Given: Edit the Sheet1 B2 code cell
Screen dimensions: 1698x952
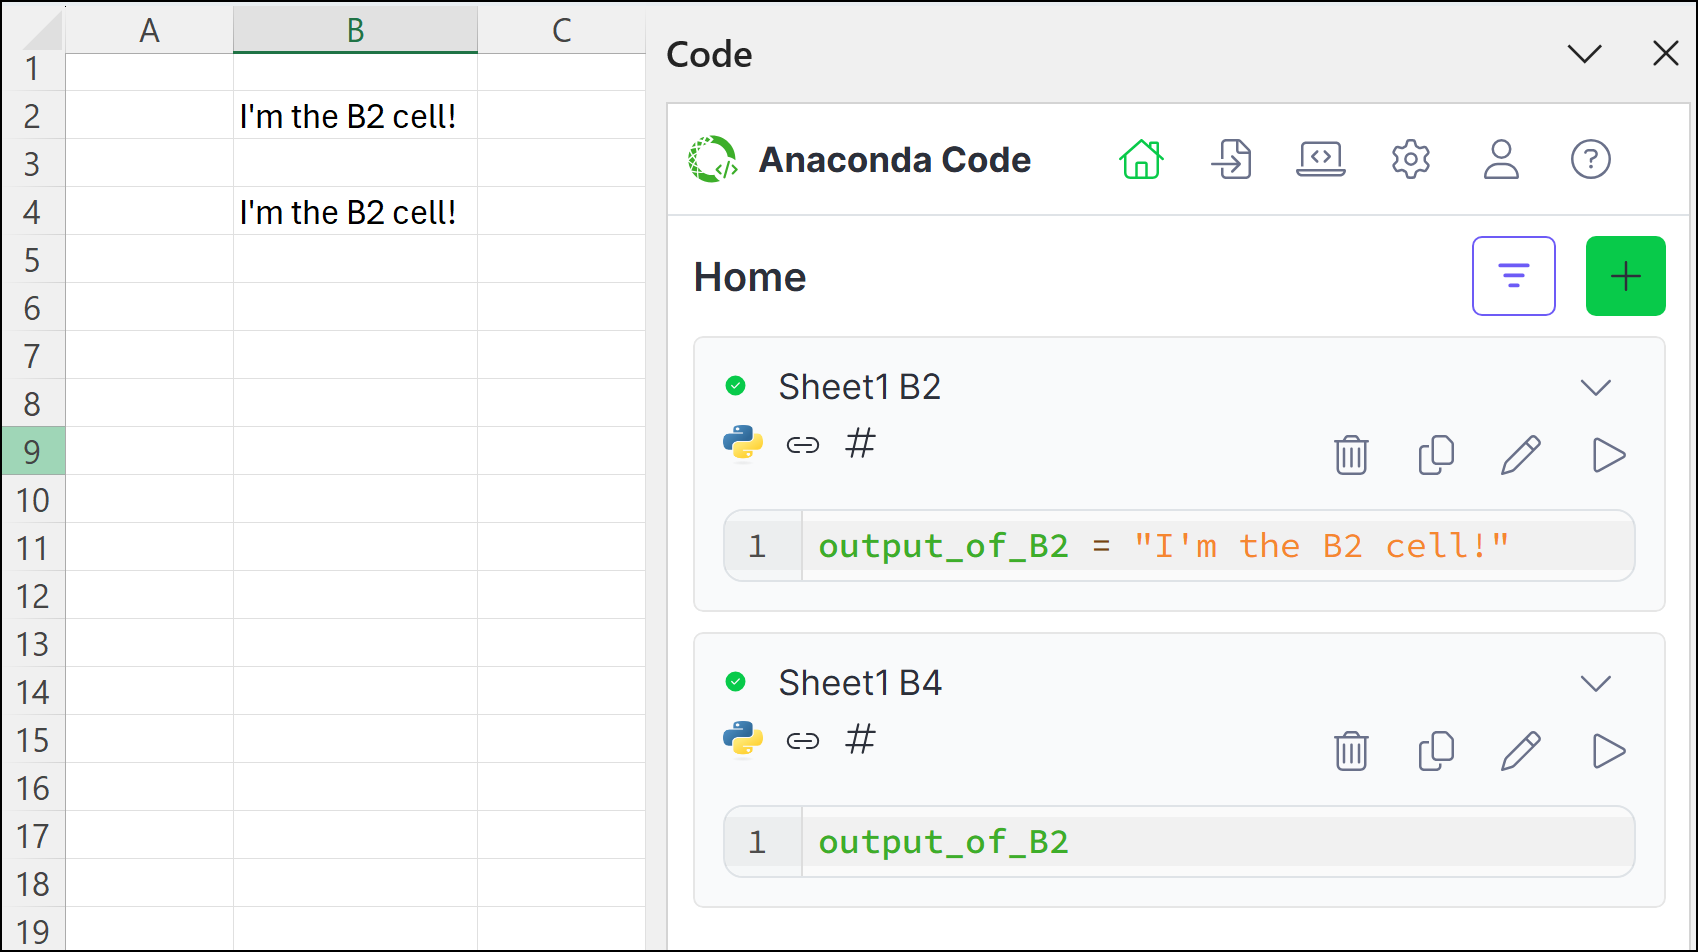Looking at the screenshot, I should pos(1521,455).
